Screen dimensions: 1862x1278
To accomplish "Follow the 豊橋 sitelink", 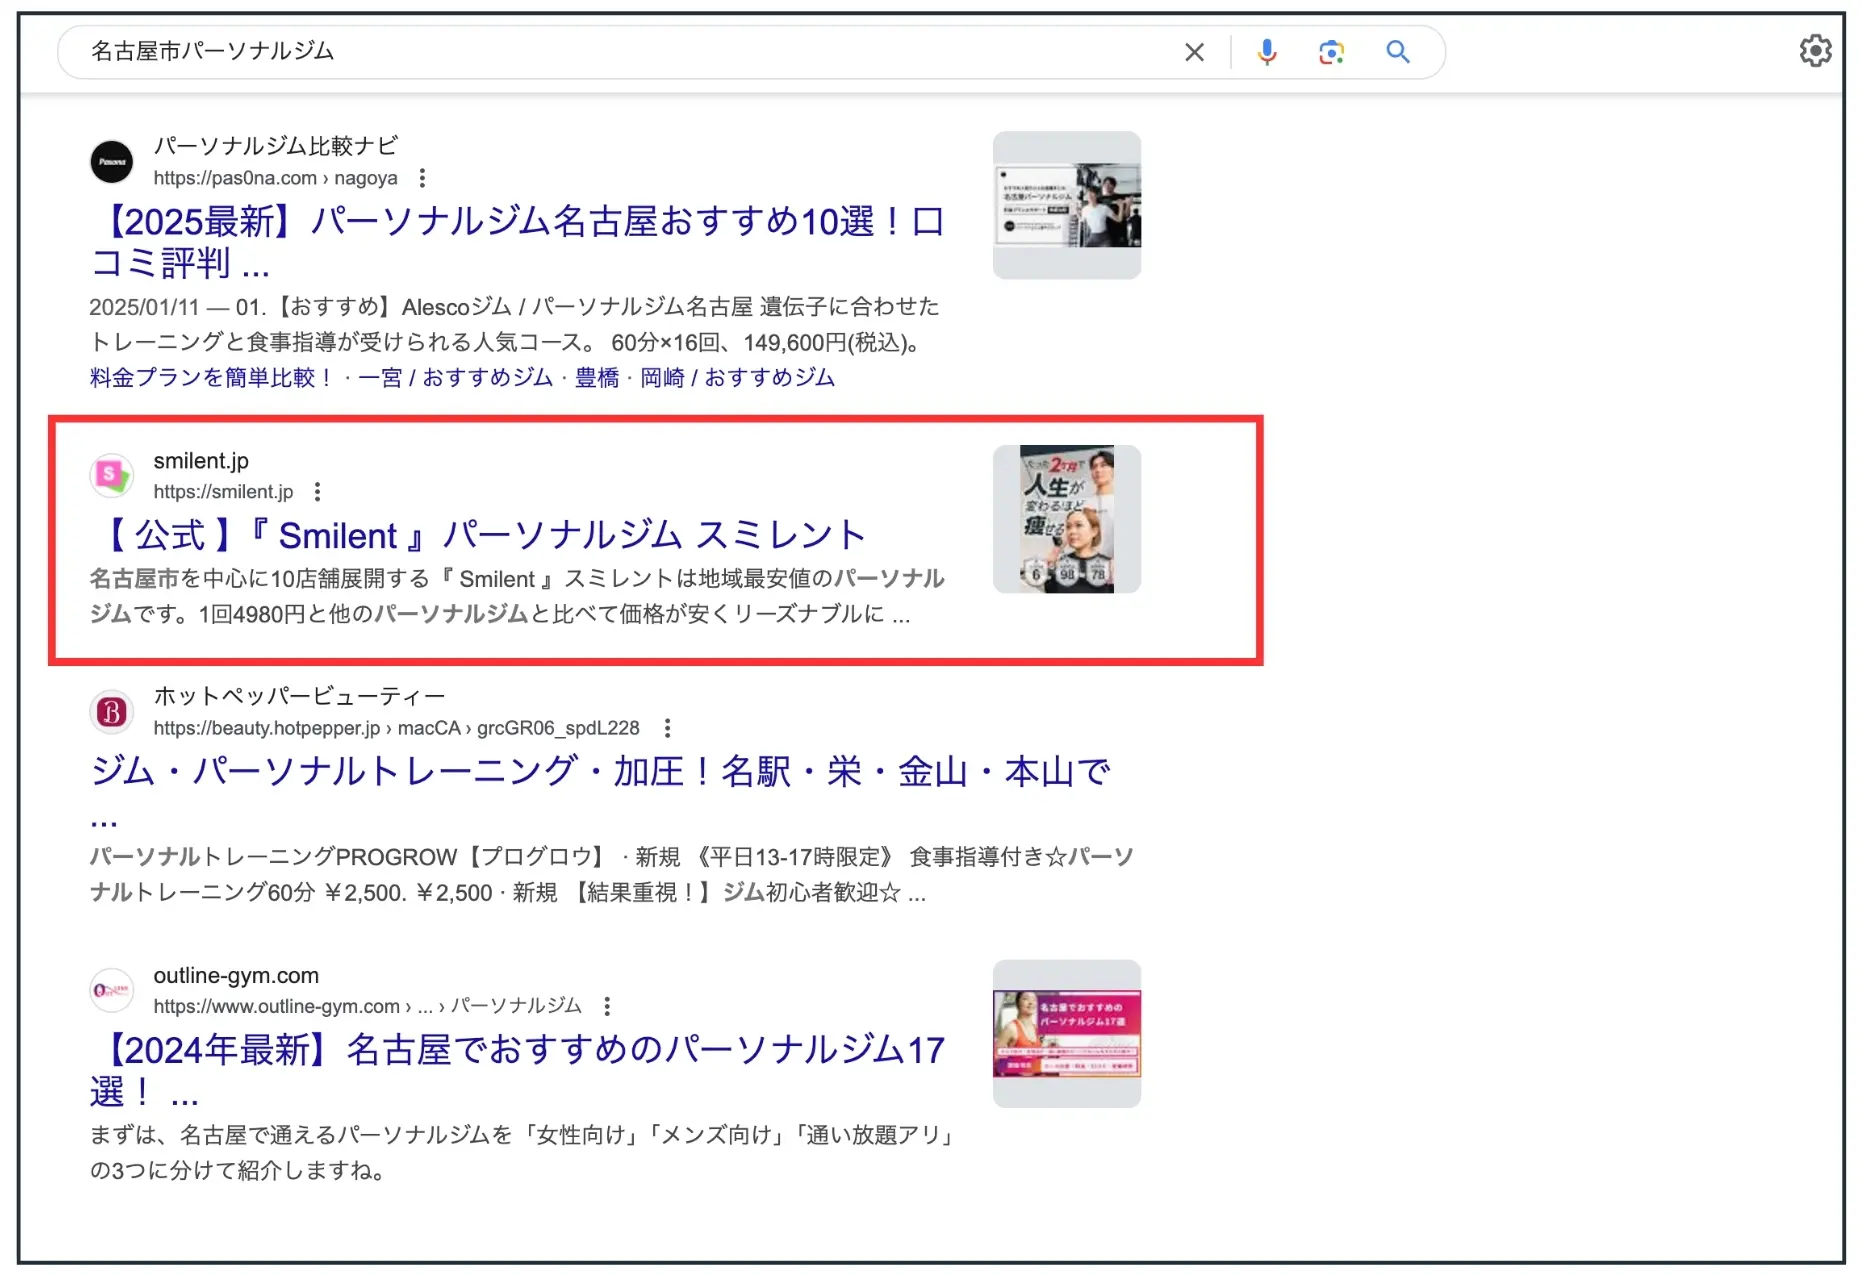I will click(x=597, y=378).
